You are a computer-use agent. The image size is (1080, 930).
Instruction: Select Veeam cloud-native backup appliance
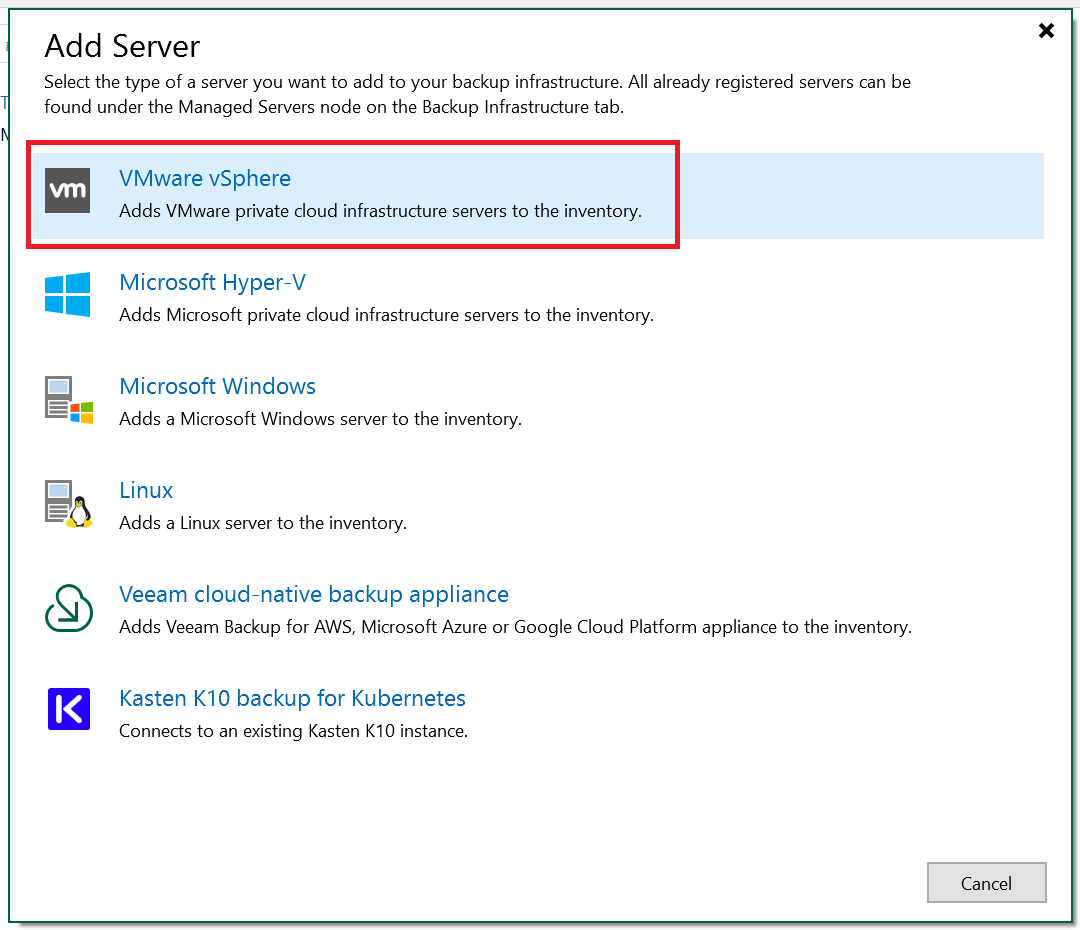coord(314,595)
